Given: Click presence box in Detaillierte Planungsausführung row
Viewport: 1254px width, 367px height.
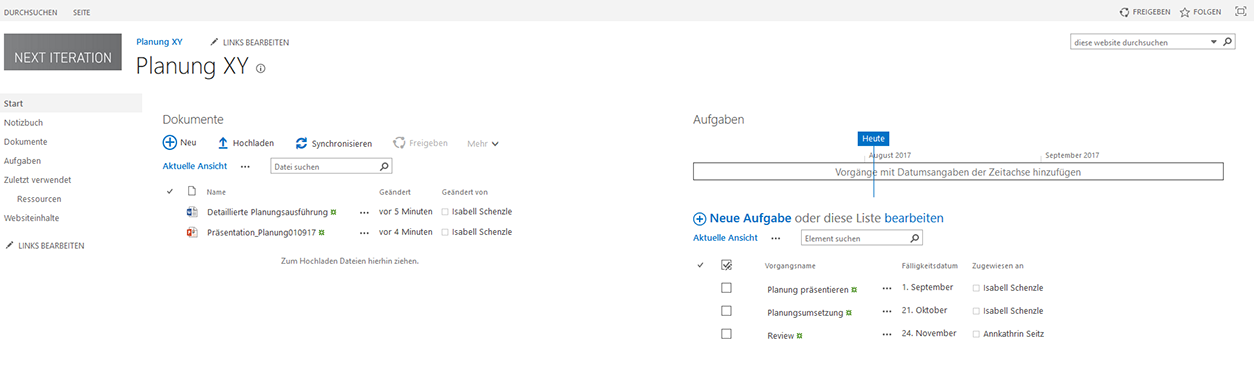Looking at the screenshot, I should [x=445, y=212].
